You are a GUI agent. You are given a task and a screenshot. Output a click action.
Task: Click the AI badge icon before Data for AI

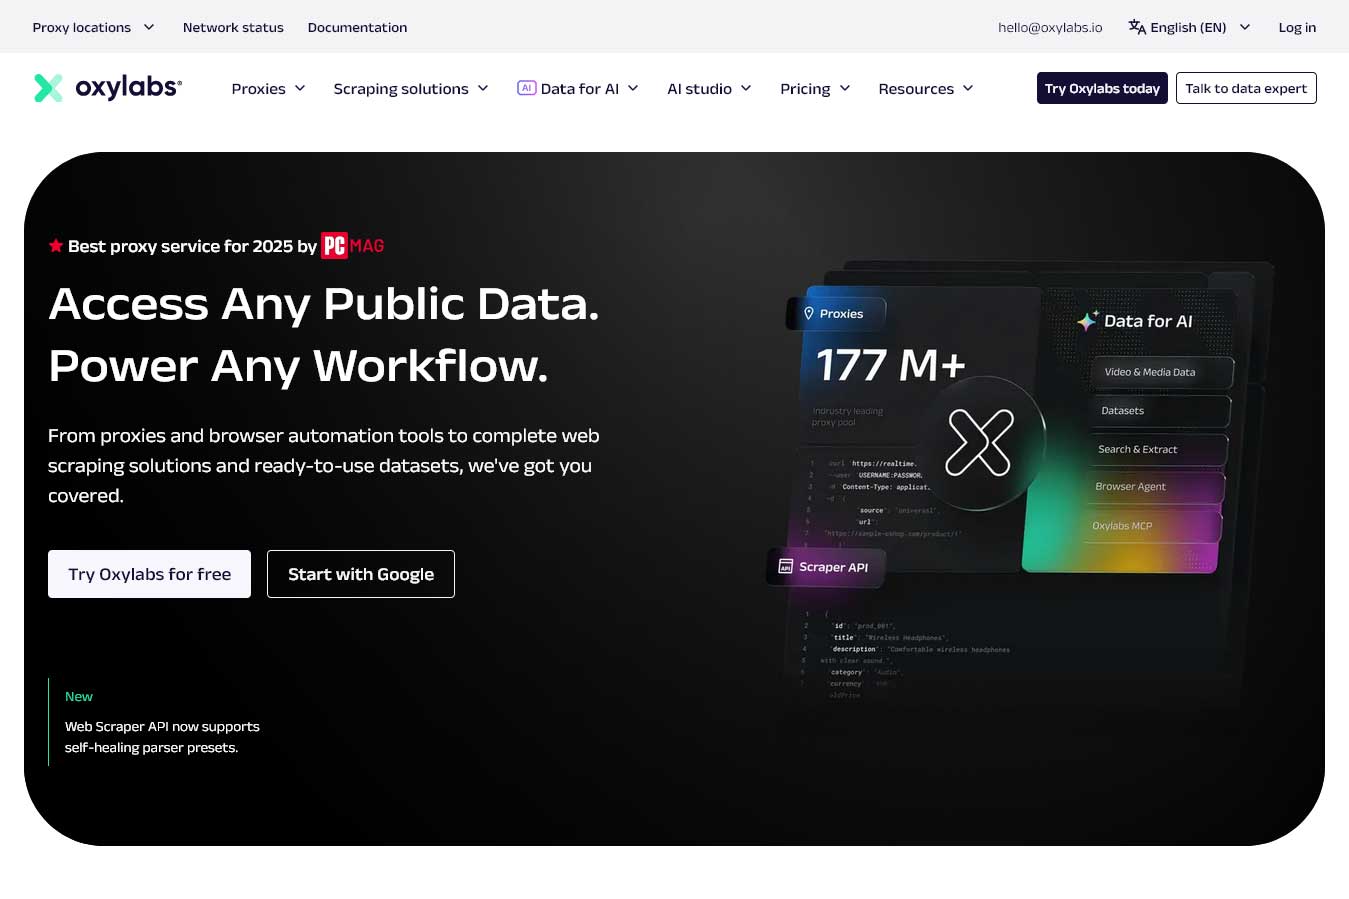[526, 88]
